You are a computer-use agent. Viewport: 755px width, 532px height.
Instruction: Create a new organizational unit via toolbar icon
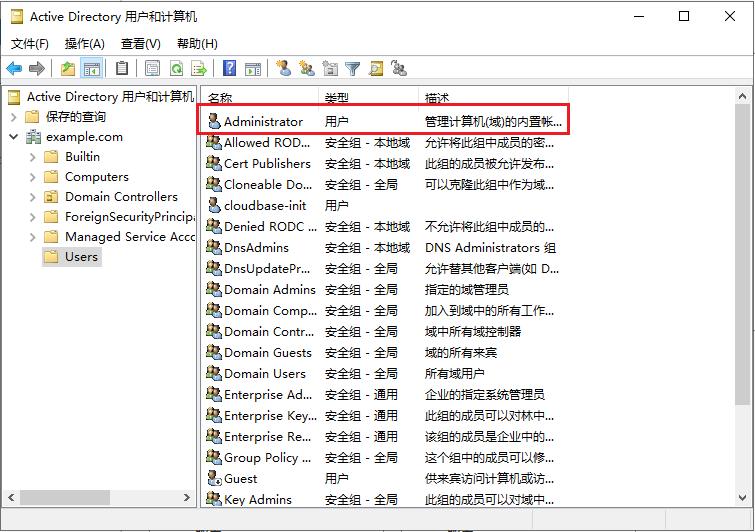[330, 68]
